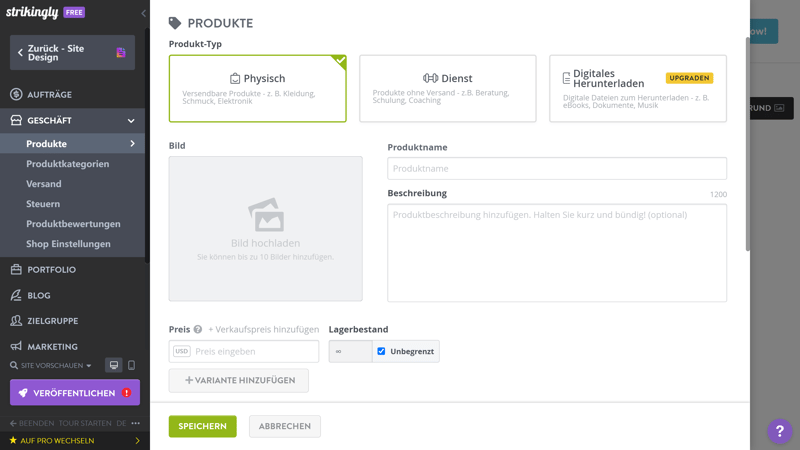Go to Produktkategorien in sidebar
800x450 pixels.
(68, 164)
